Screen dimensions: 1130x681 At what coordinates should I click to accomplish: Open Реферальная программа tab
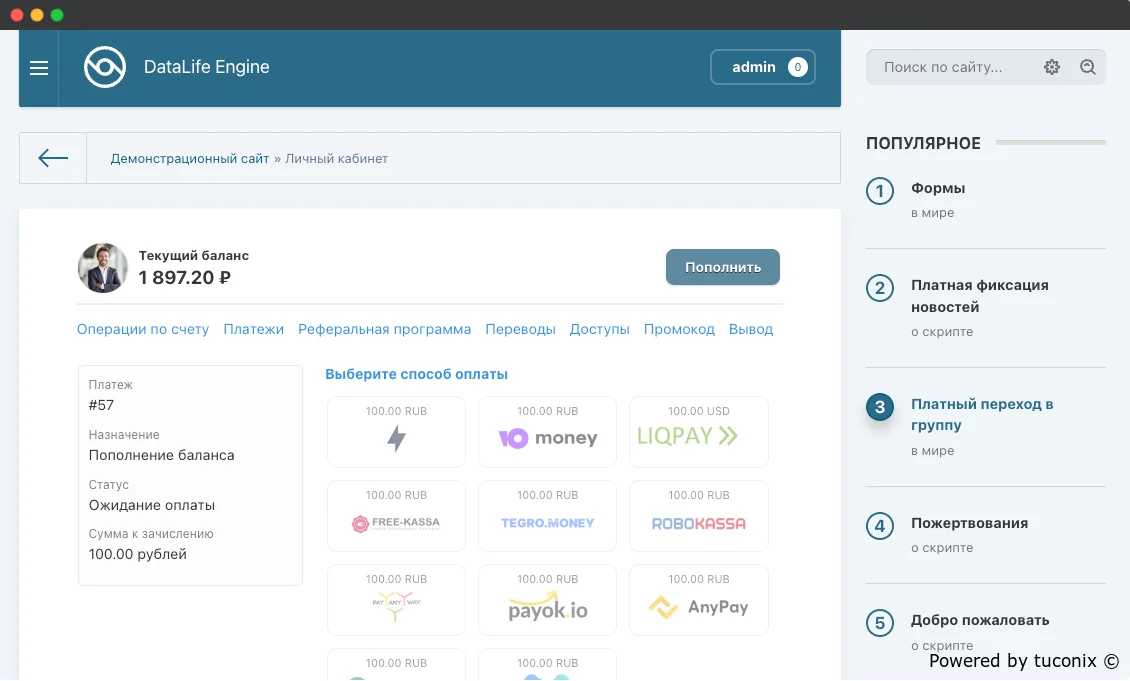[x=384, y=329]
